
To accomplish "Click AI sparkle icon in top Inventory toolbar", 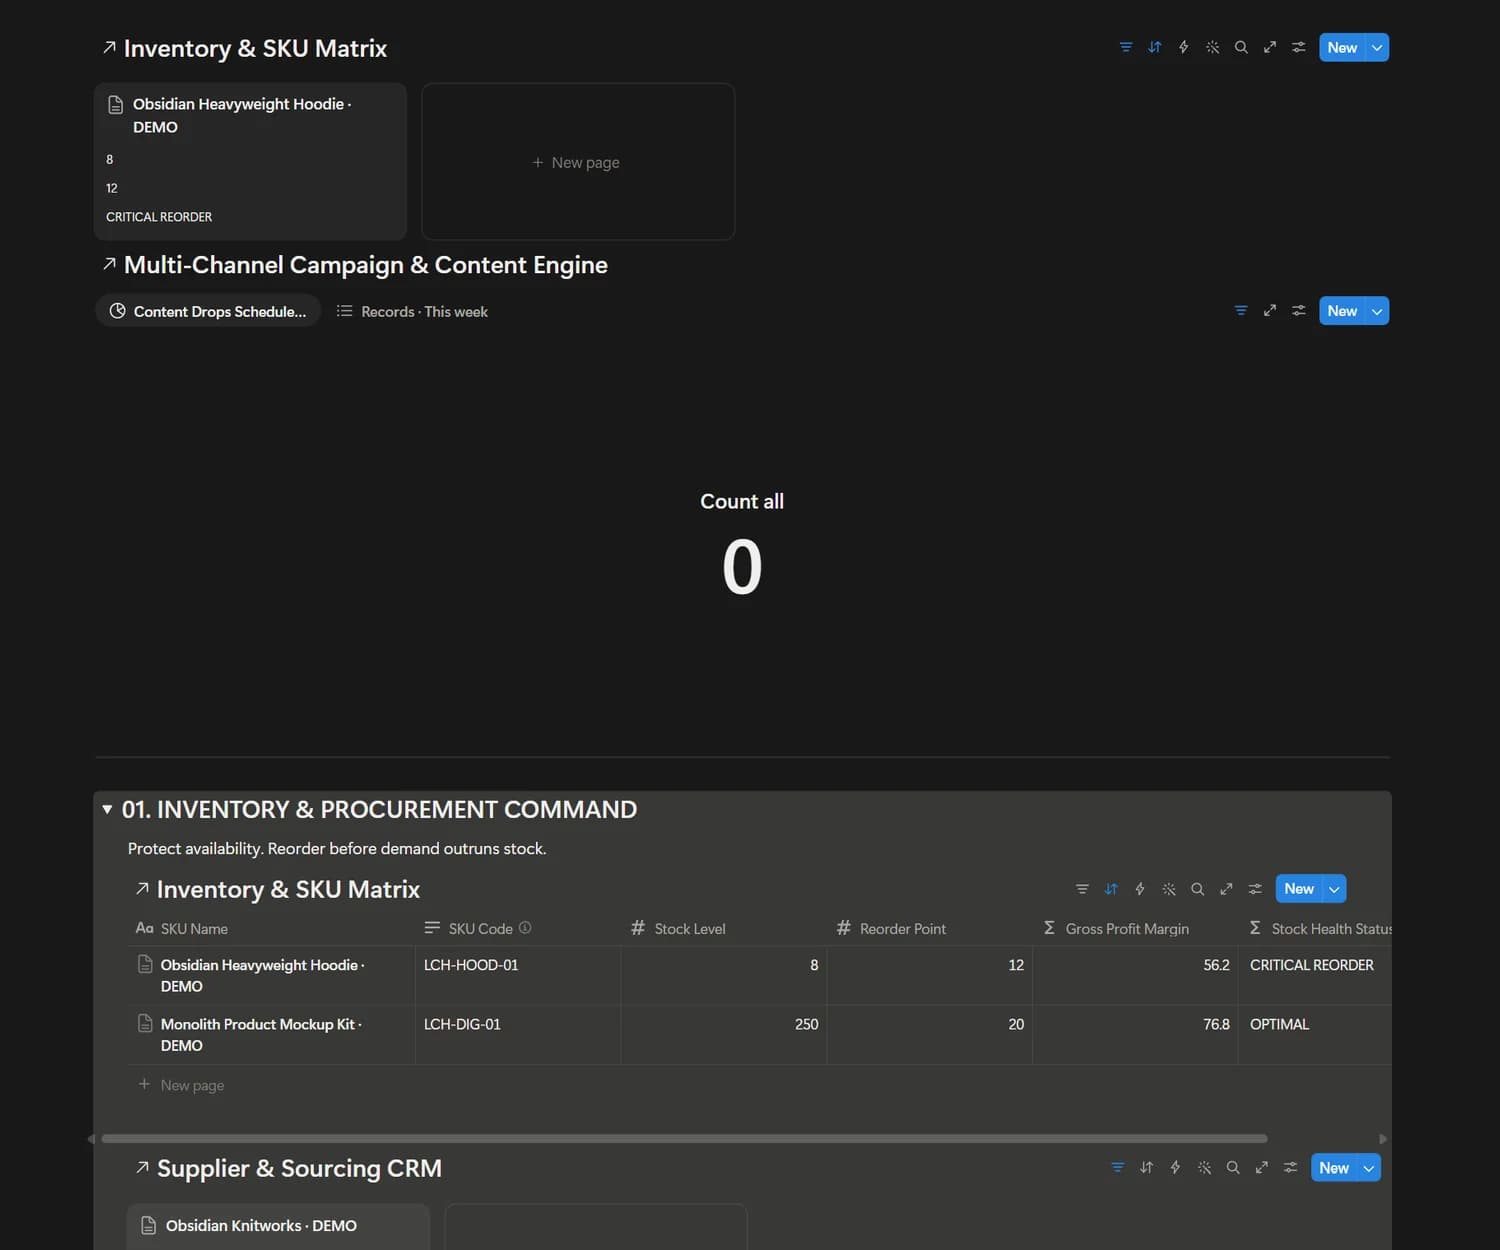I will pyautogui.click(x=1212, y=47).
